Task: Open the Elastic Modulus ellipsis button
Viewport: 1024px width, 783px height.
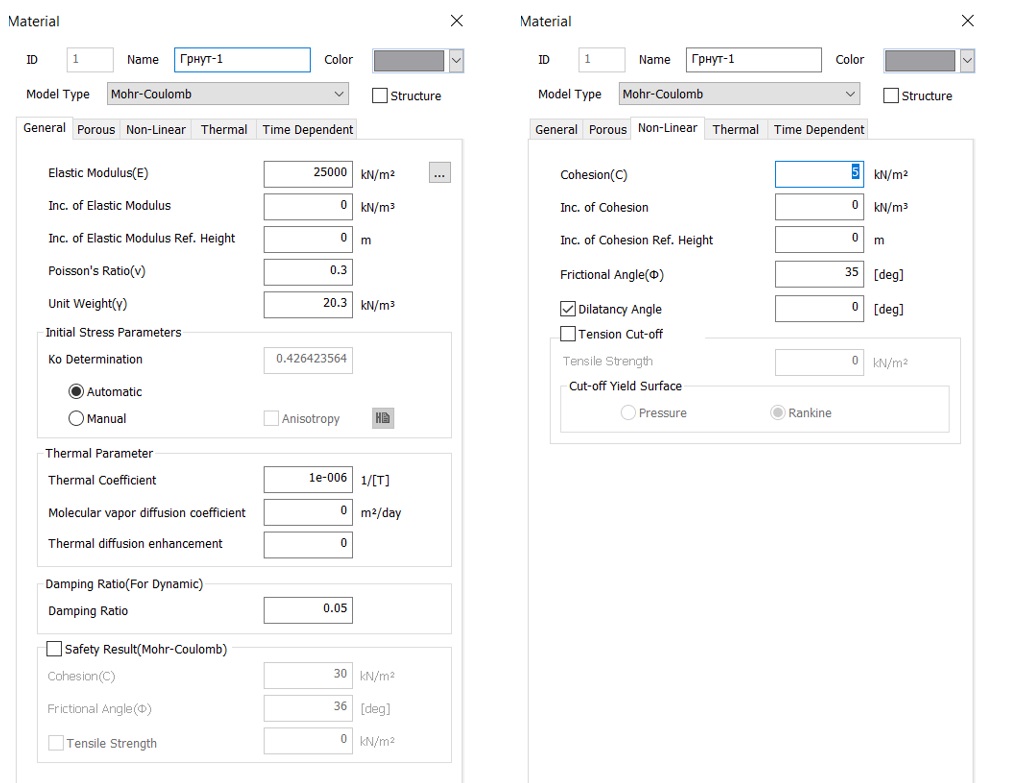Action: coord(440,173)
